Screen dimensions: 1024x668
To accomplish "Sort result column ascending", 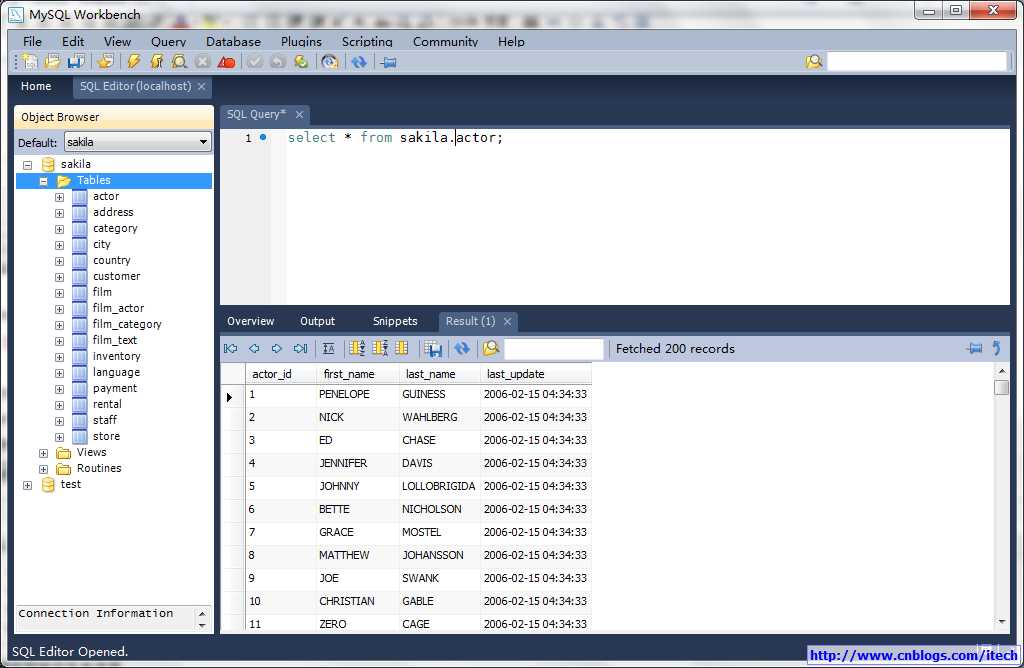I will [357, 349].
